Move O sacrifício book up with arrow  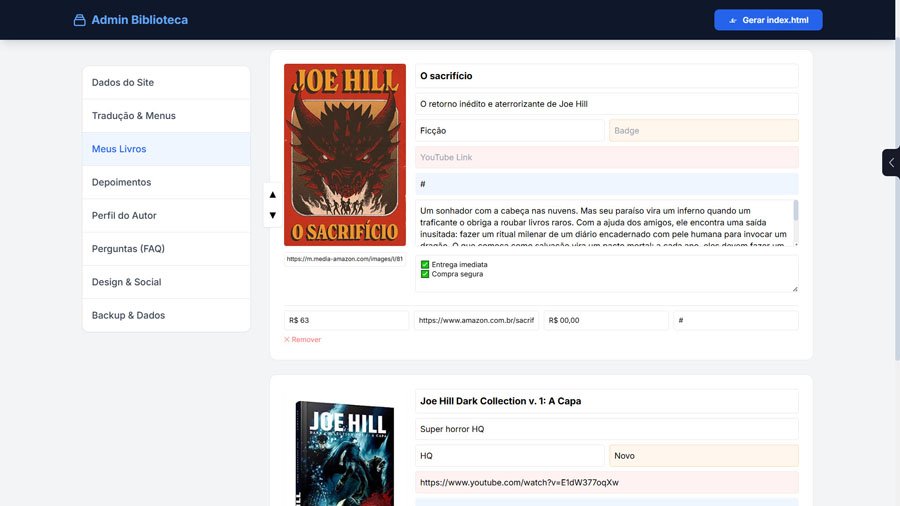coord(273,194)
